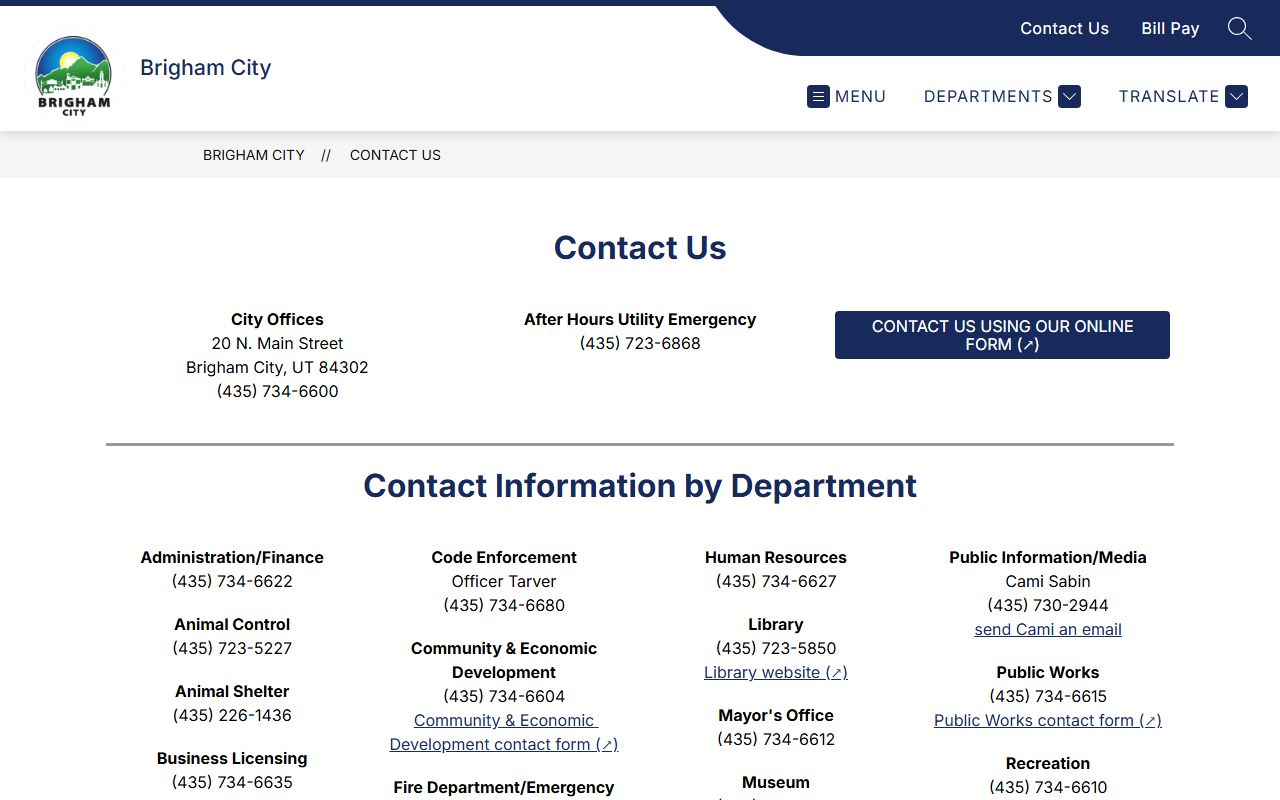Click the Fire Department/Emergency heading
1280x800 pixels.
(x=504, y=787)
